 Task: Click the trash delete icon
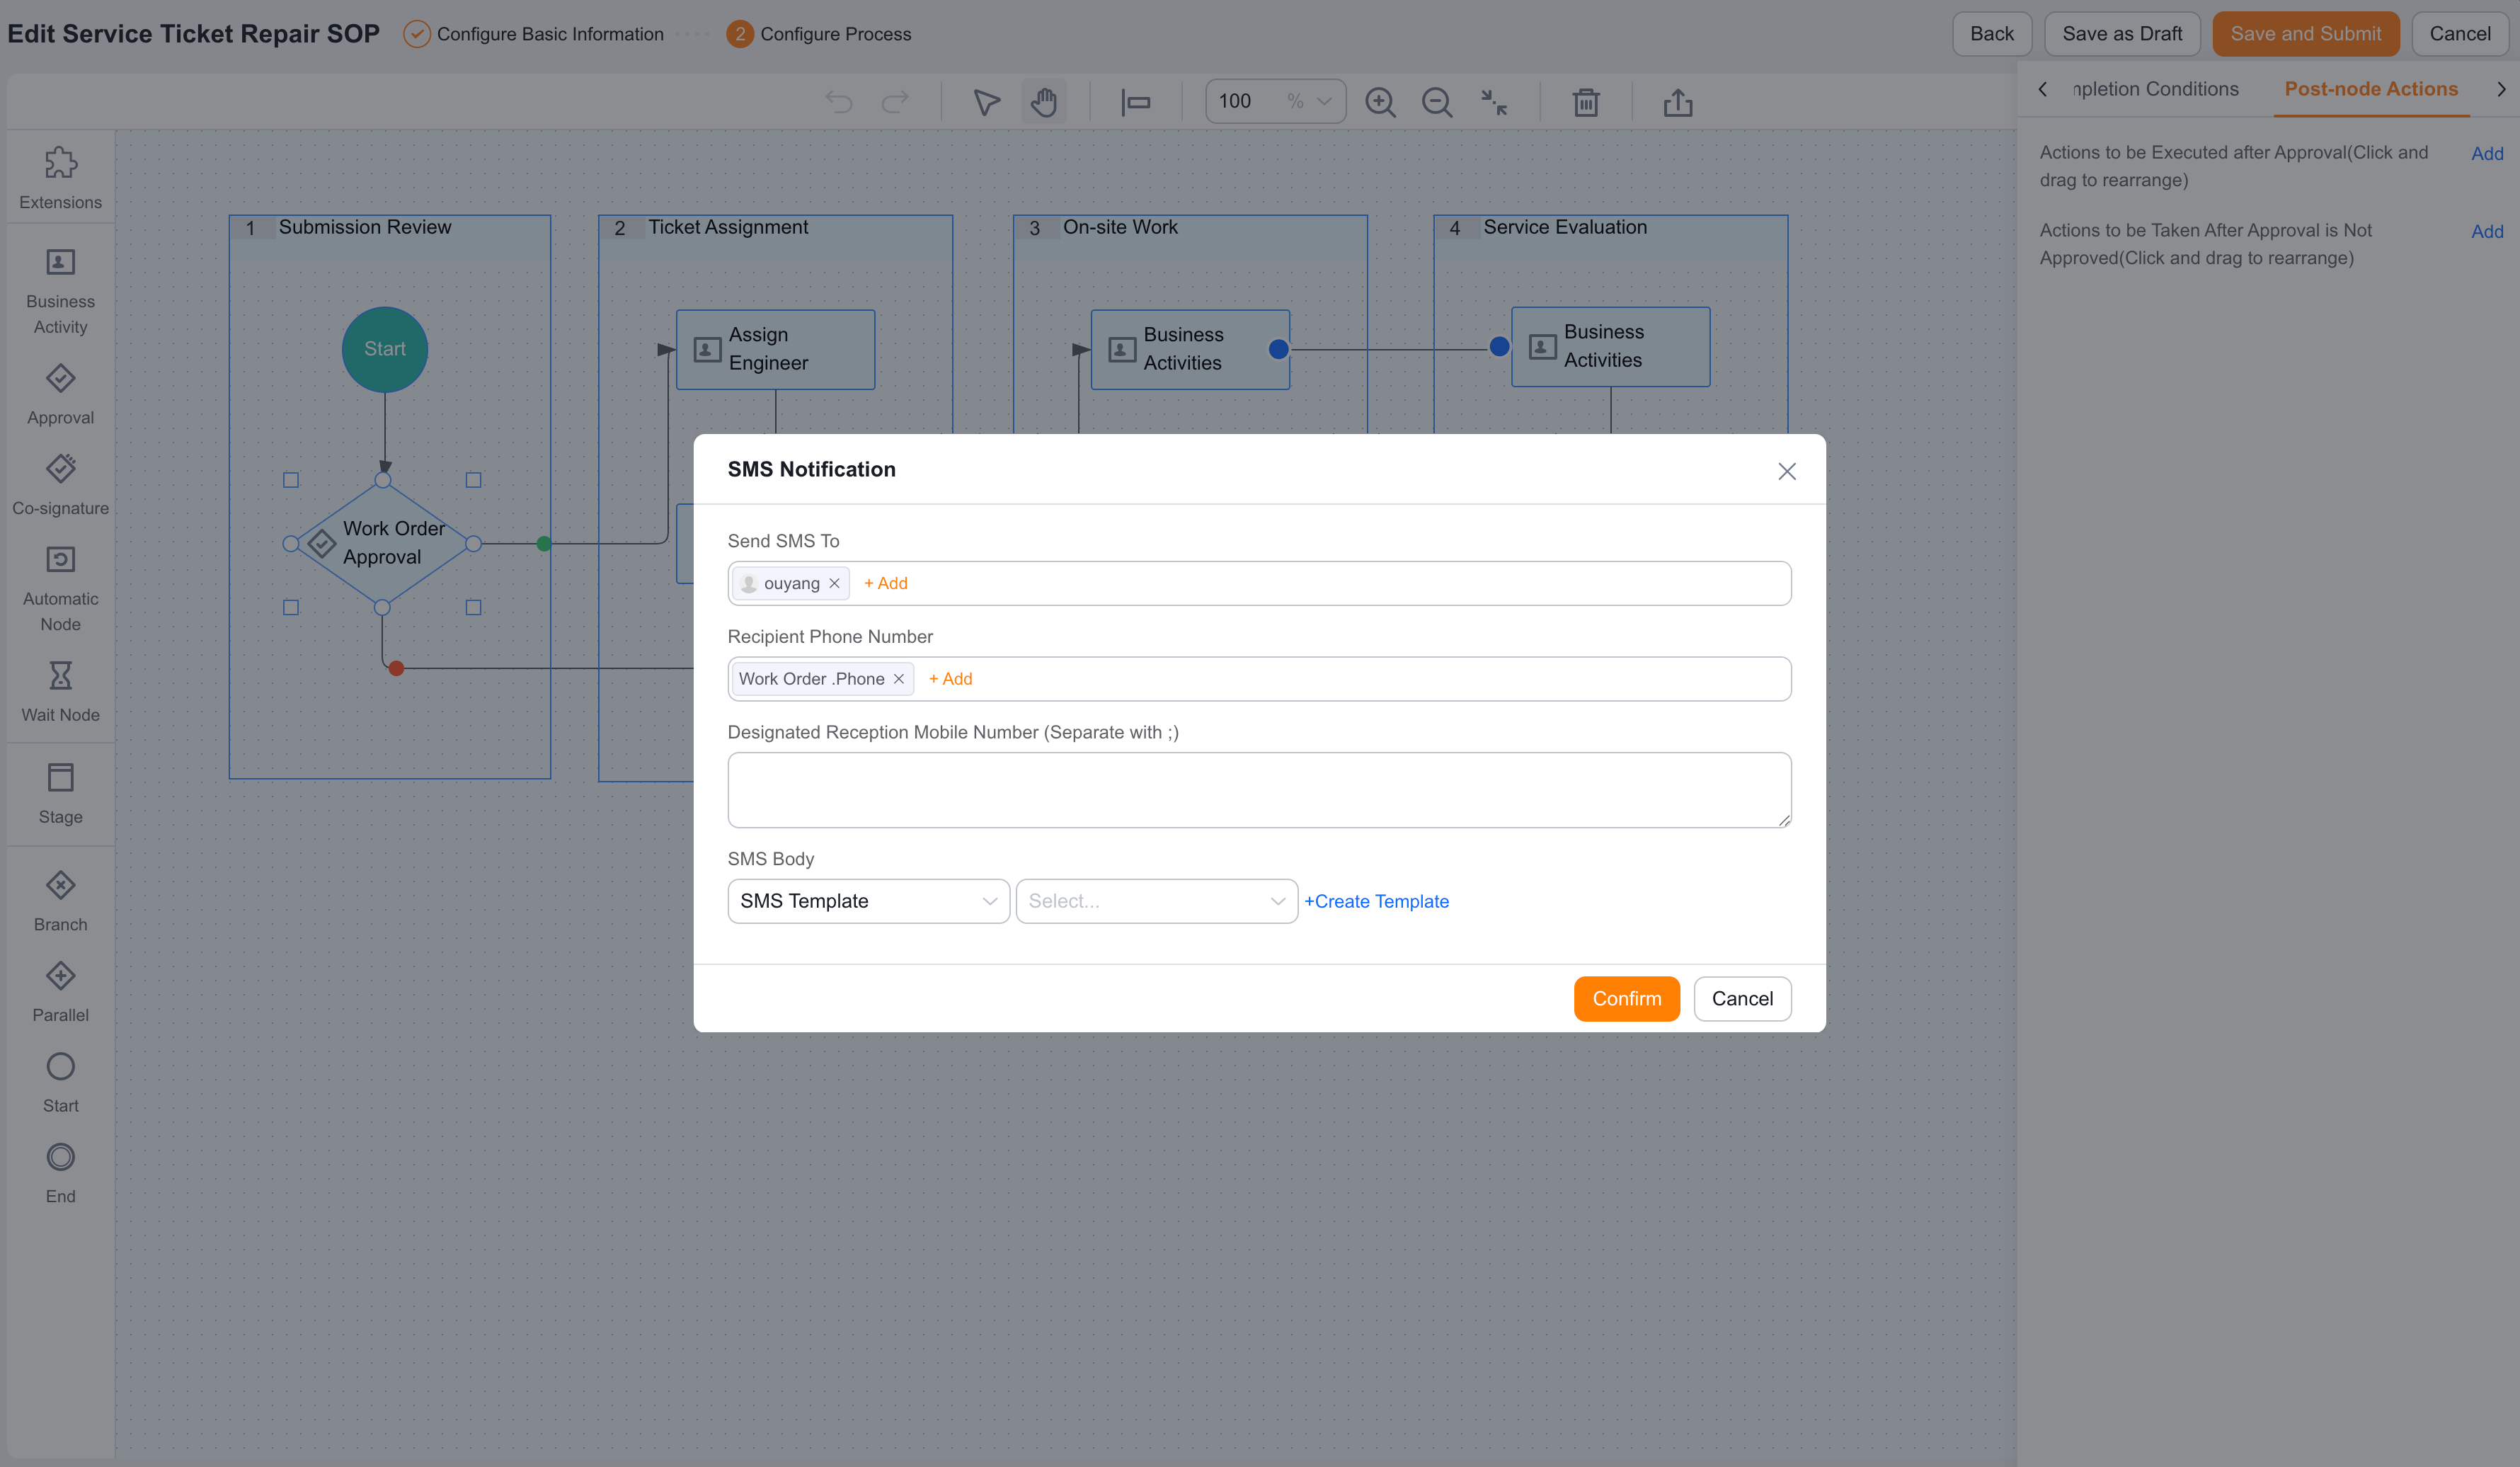point(1586,102)
